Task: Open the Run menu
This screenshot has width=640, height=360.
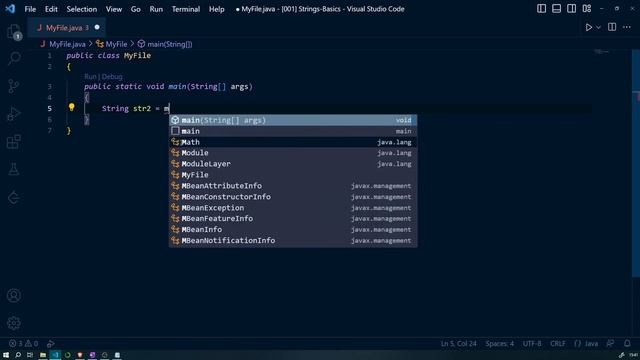Action: 156,9
